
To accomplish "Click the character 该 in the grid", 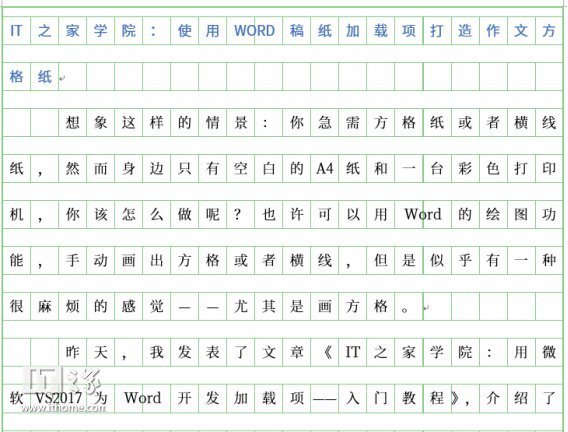I will coord(100,214).
